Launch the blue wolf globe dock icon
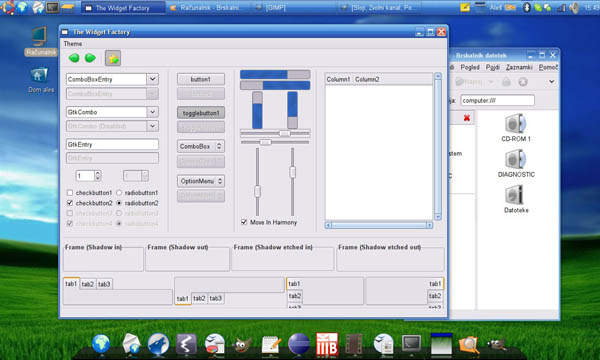The height and width of the screenshot is (360, 600). 158,344
